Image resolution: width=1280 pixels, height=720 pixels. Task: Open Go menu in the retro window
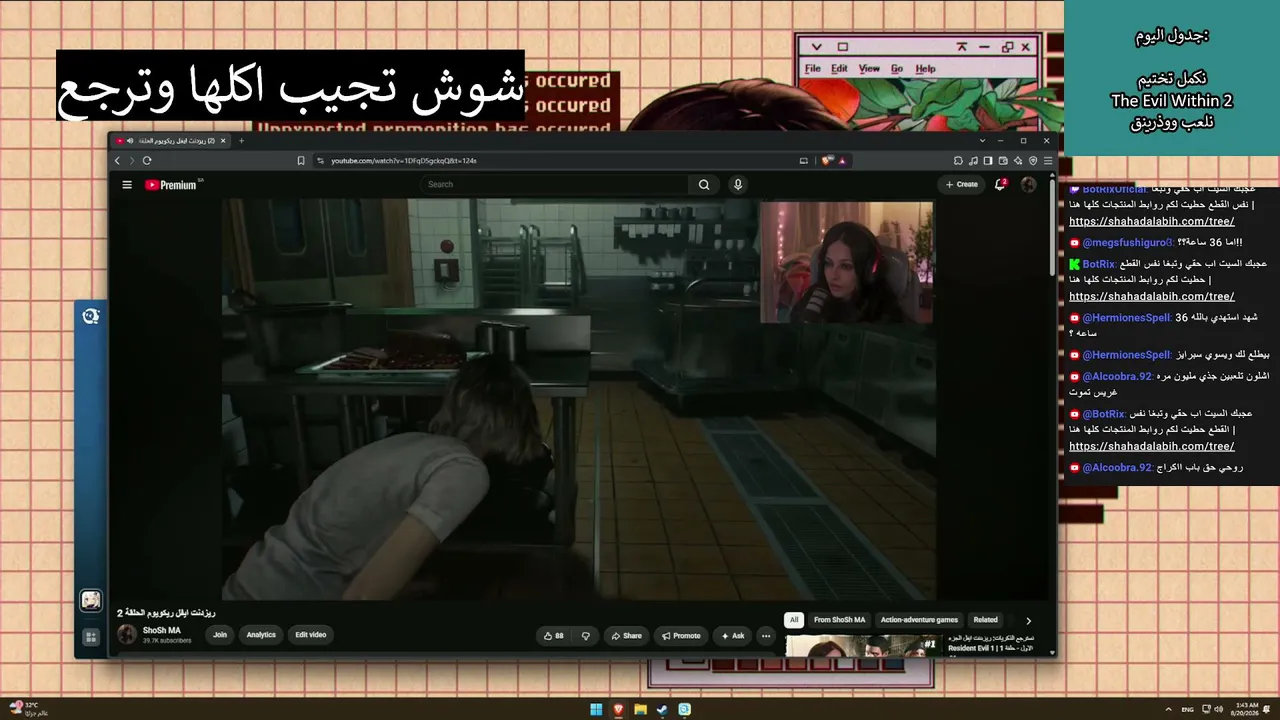[897, 69]
